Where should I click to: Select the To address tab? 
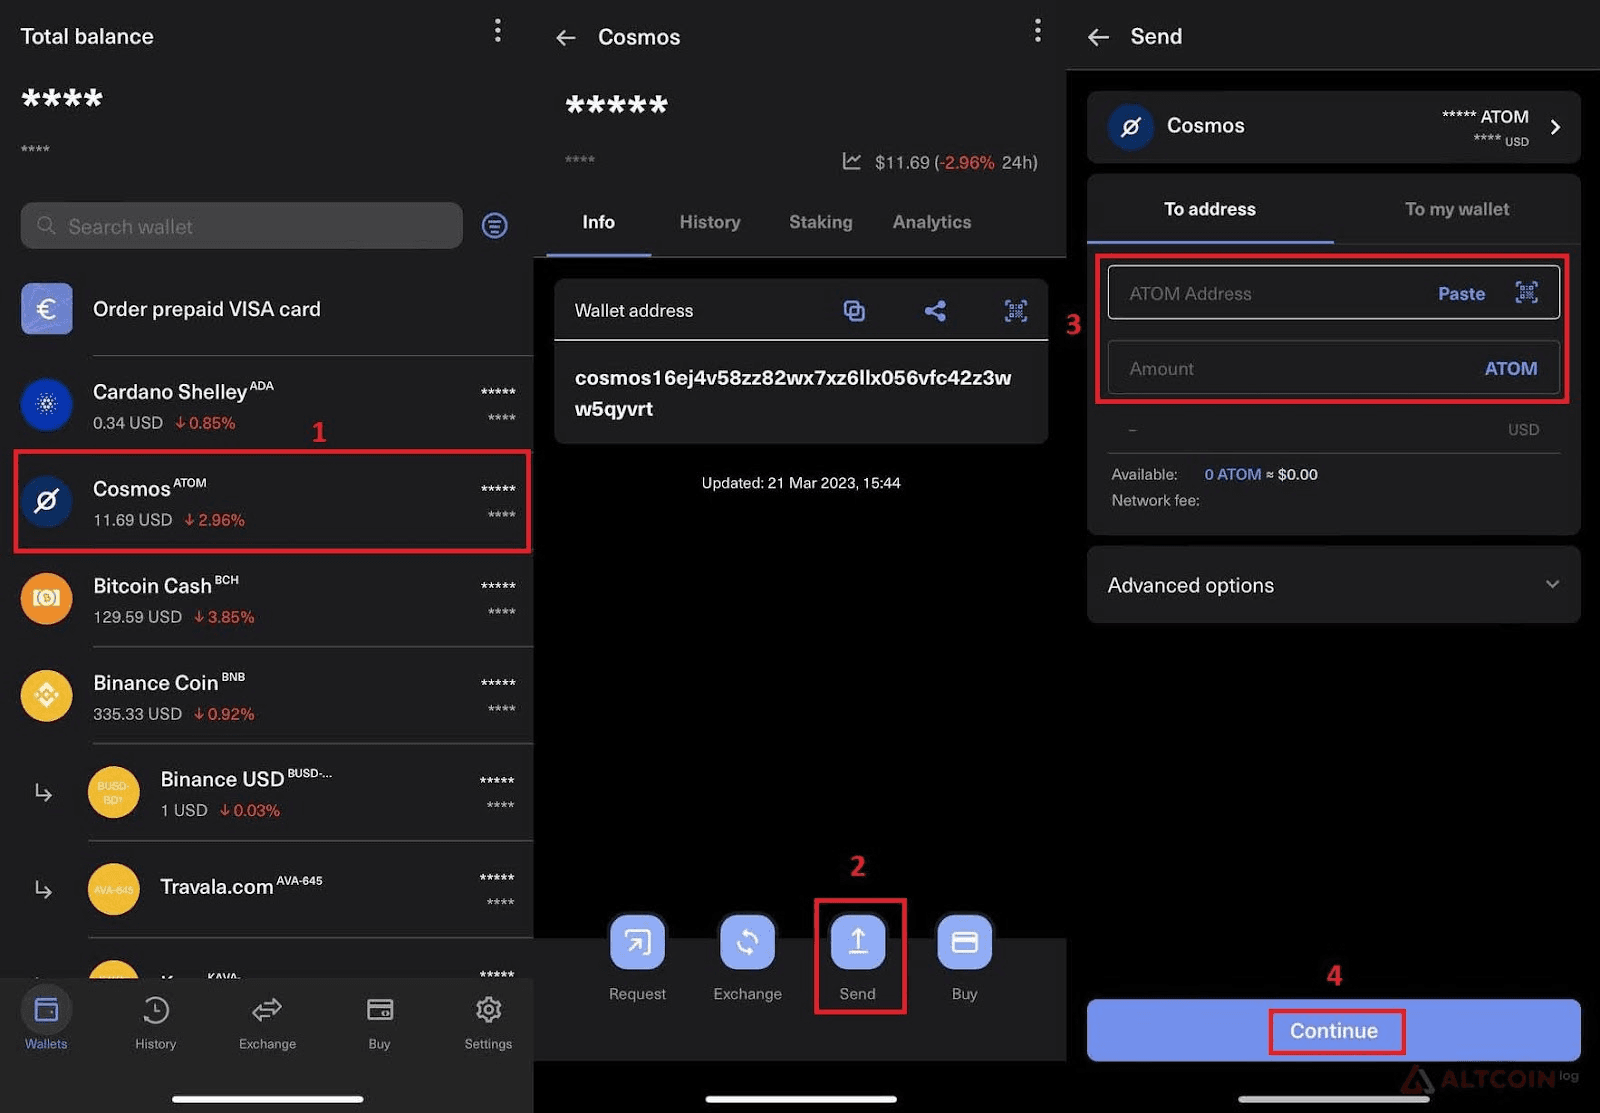1210,209
